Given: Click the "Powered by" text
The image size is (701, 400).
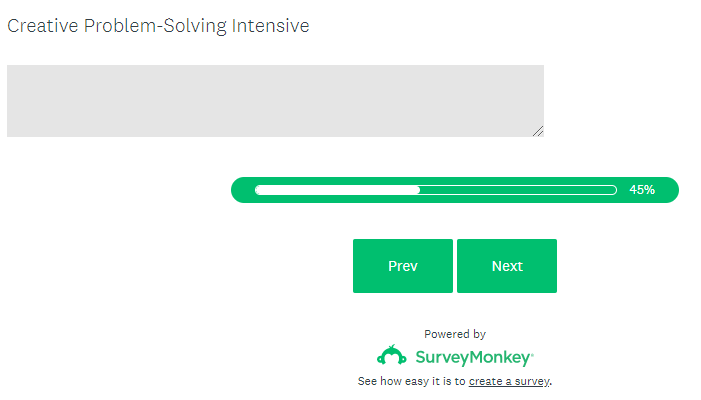Looking at the screenshot, I should point(455,334).
